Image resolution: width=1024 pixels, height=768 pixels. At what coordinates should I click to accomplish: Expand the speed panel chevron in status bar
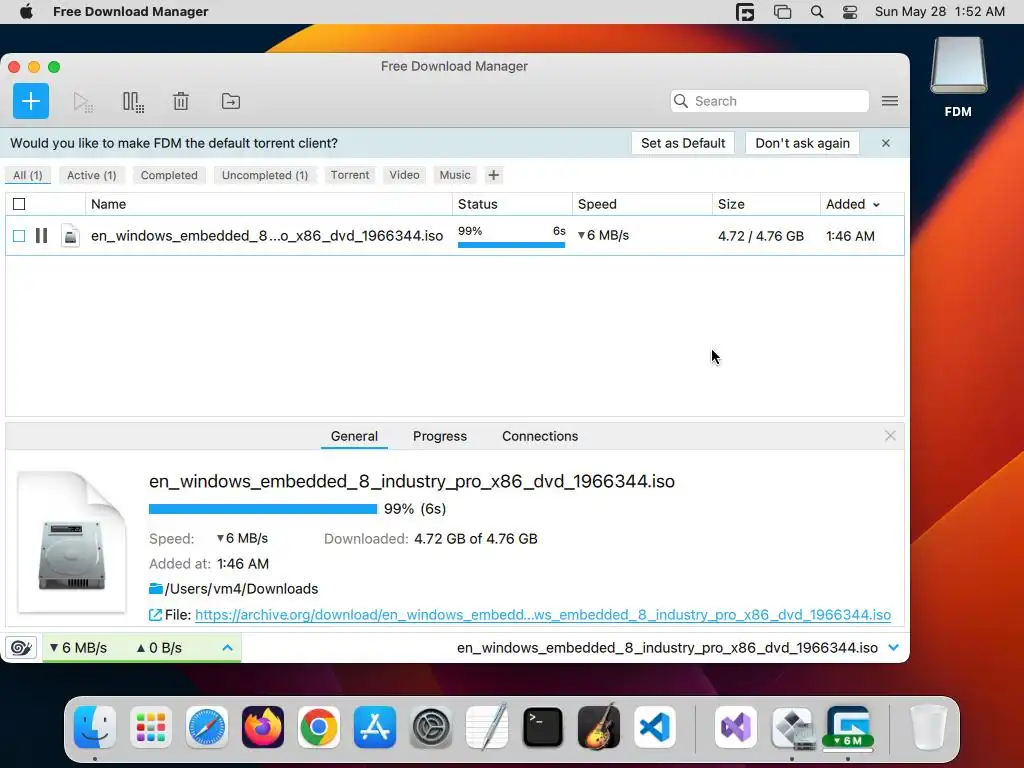[227, 648]
